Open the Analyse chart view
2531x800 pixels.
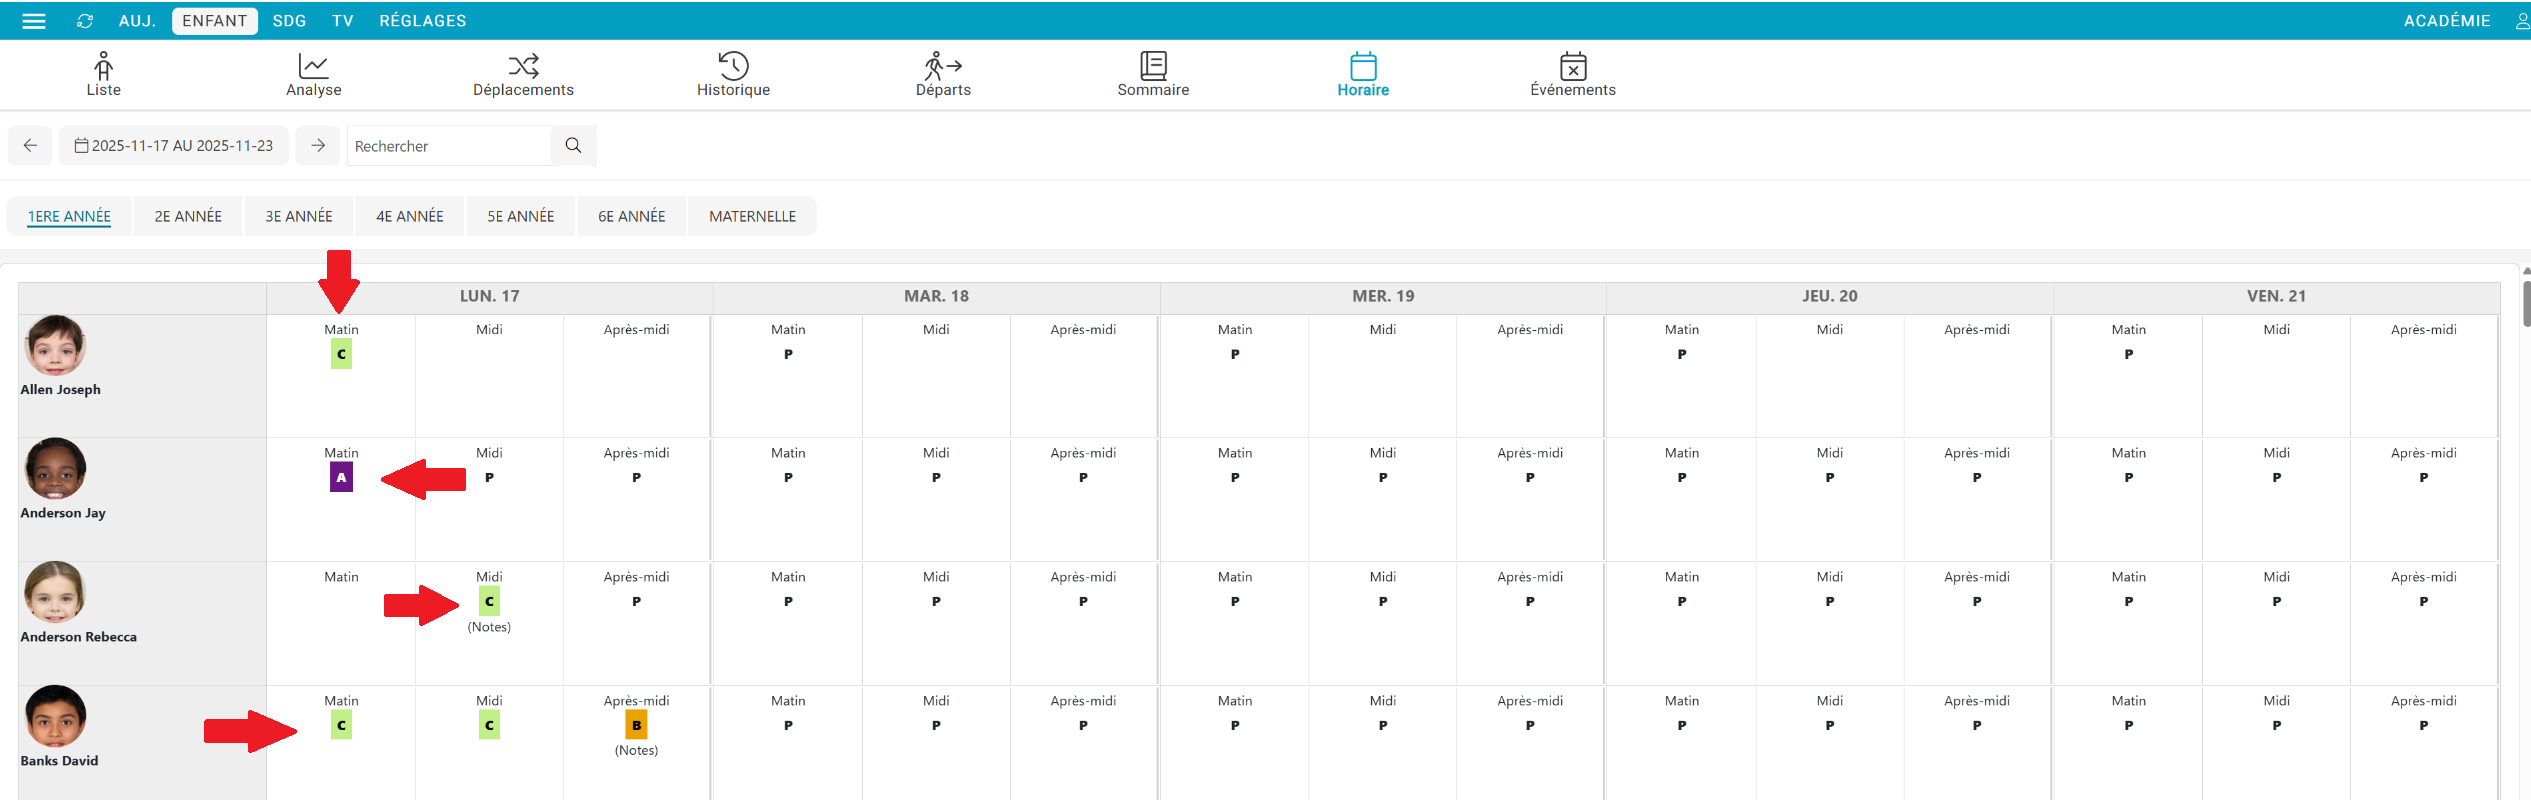pyautogui.click(x=313, y=75)
